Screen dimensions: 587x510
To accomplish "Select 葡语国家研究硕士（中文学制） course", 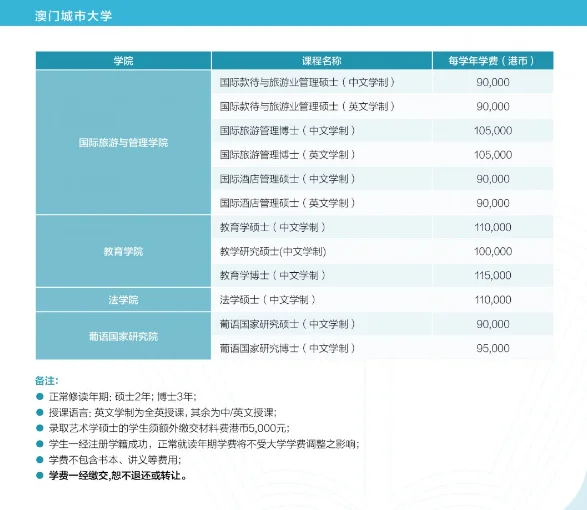I will [x=288, y=324].
